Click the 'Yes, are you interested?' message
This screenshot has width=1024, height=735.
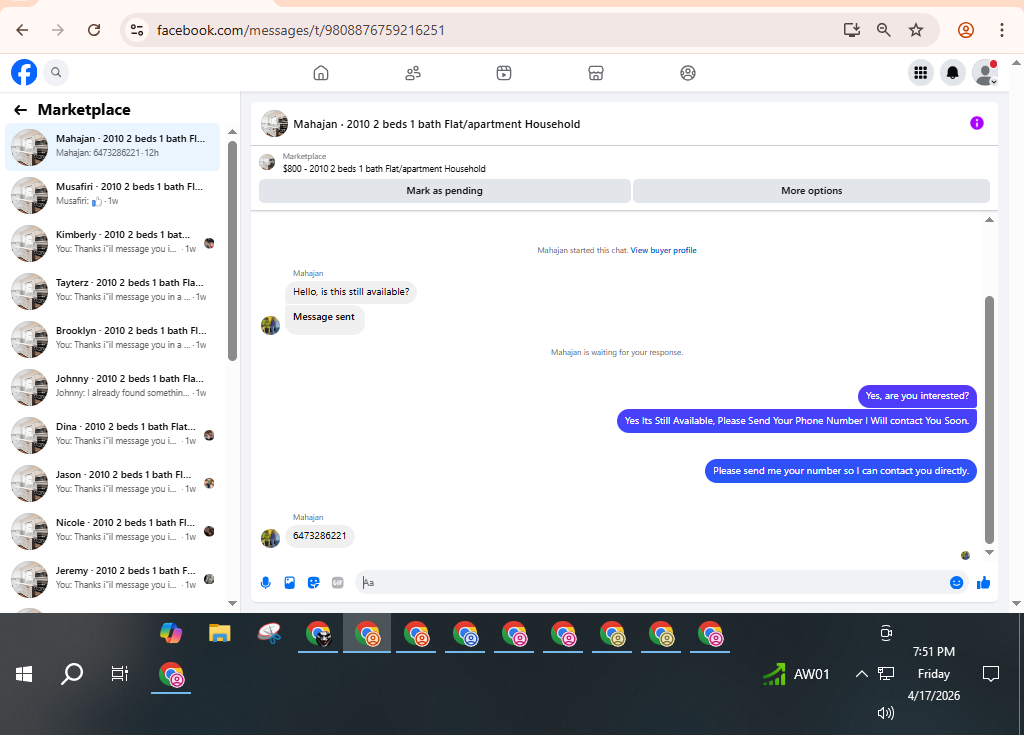point(917,396)
